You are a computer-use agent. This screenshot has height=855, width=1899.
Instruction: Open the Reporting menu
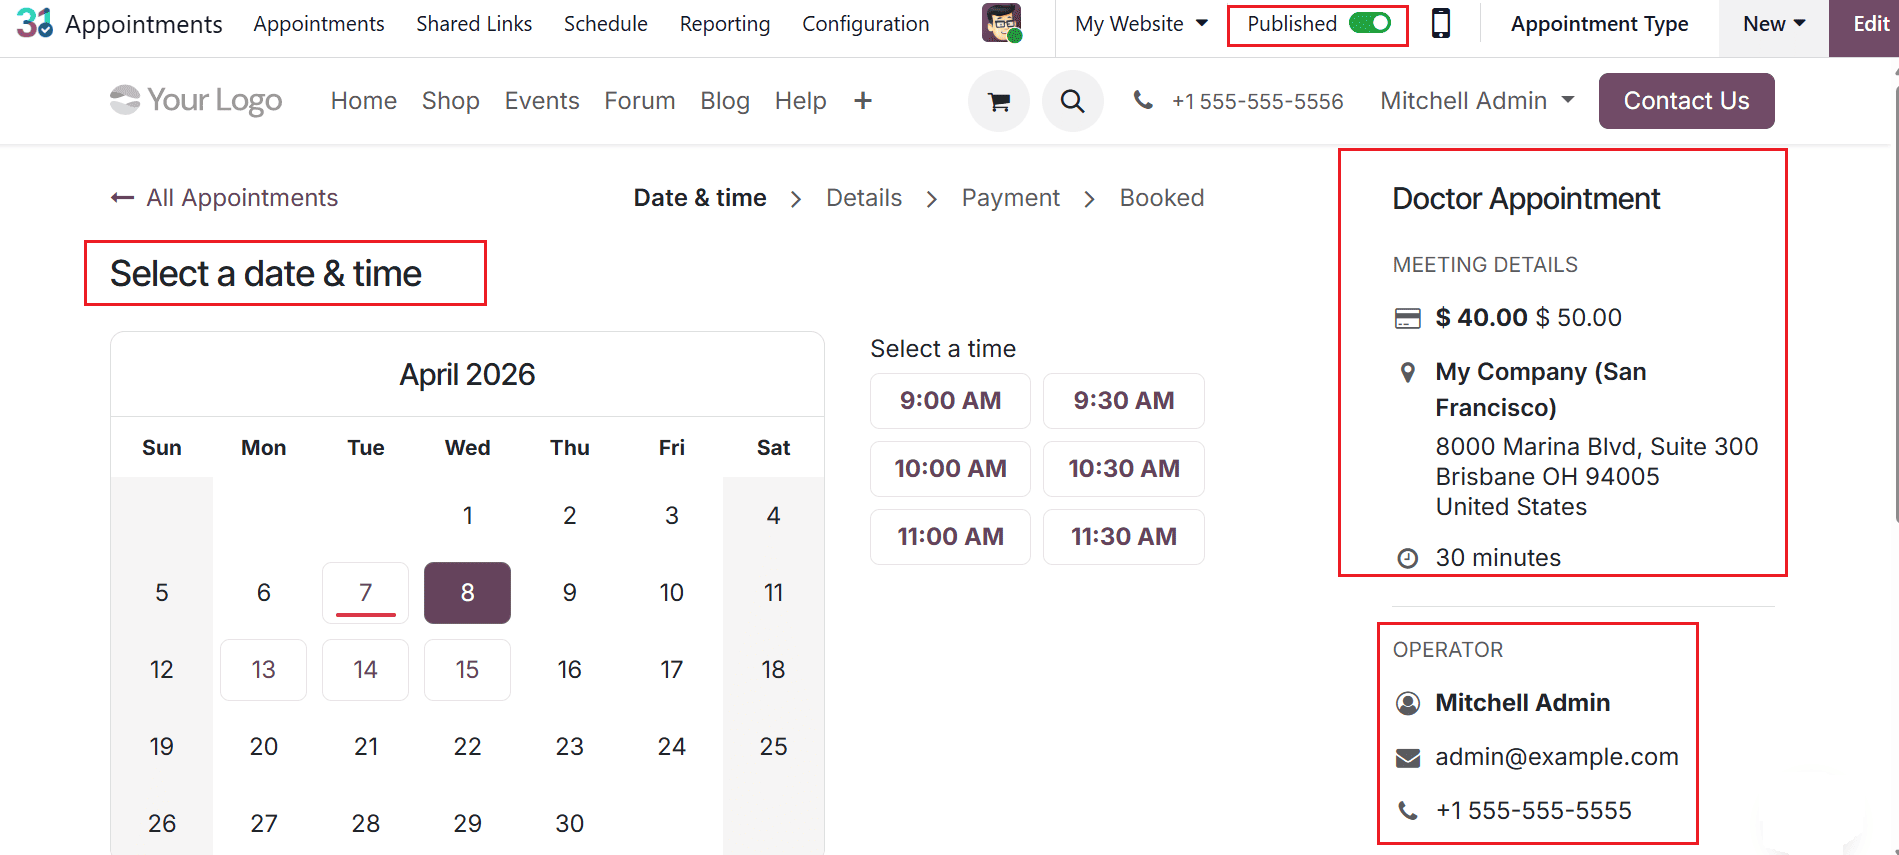point(724,23)
